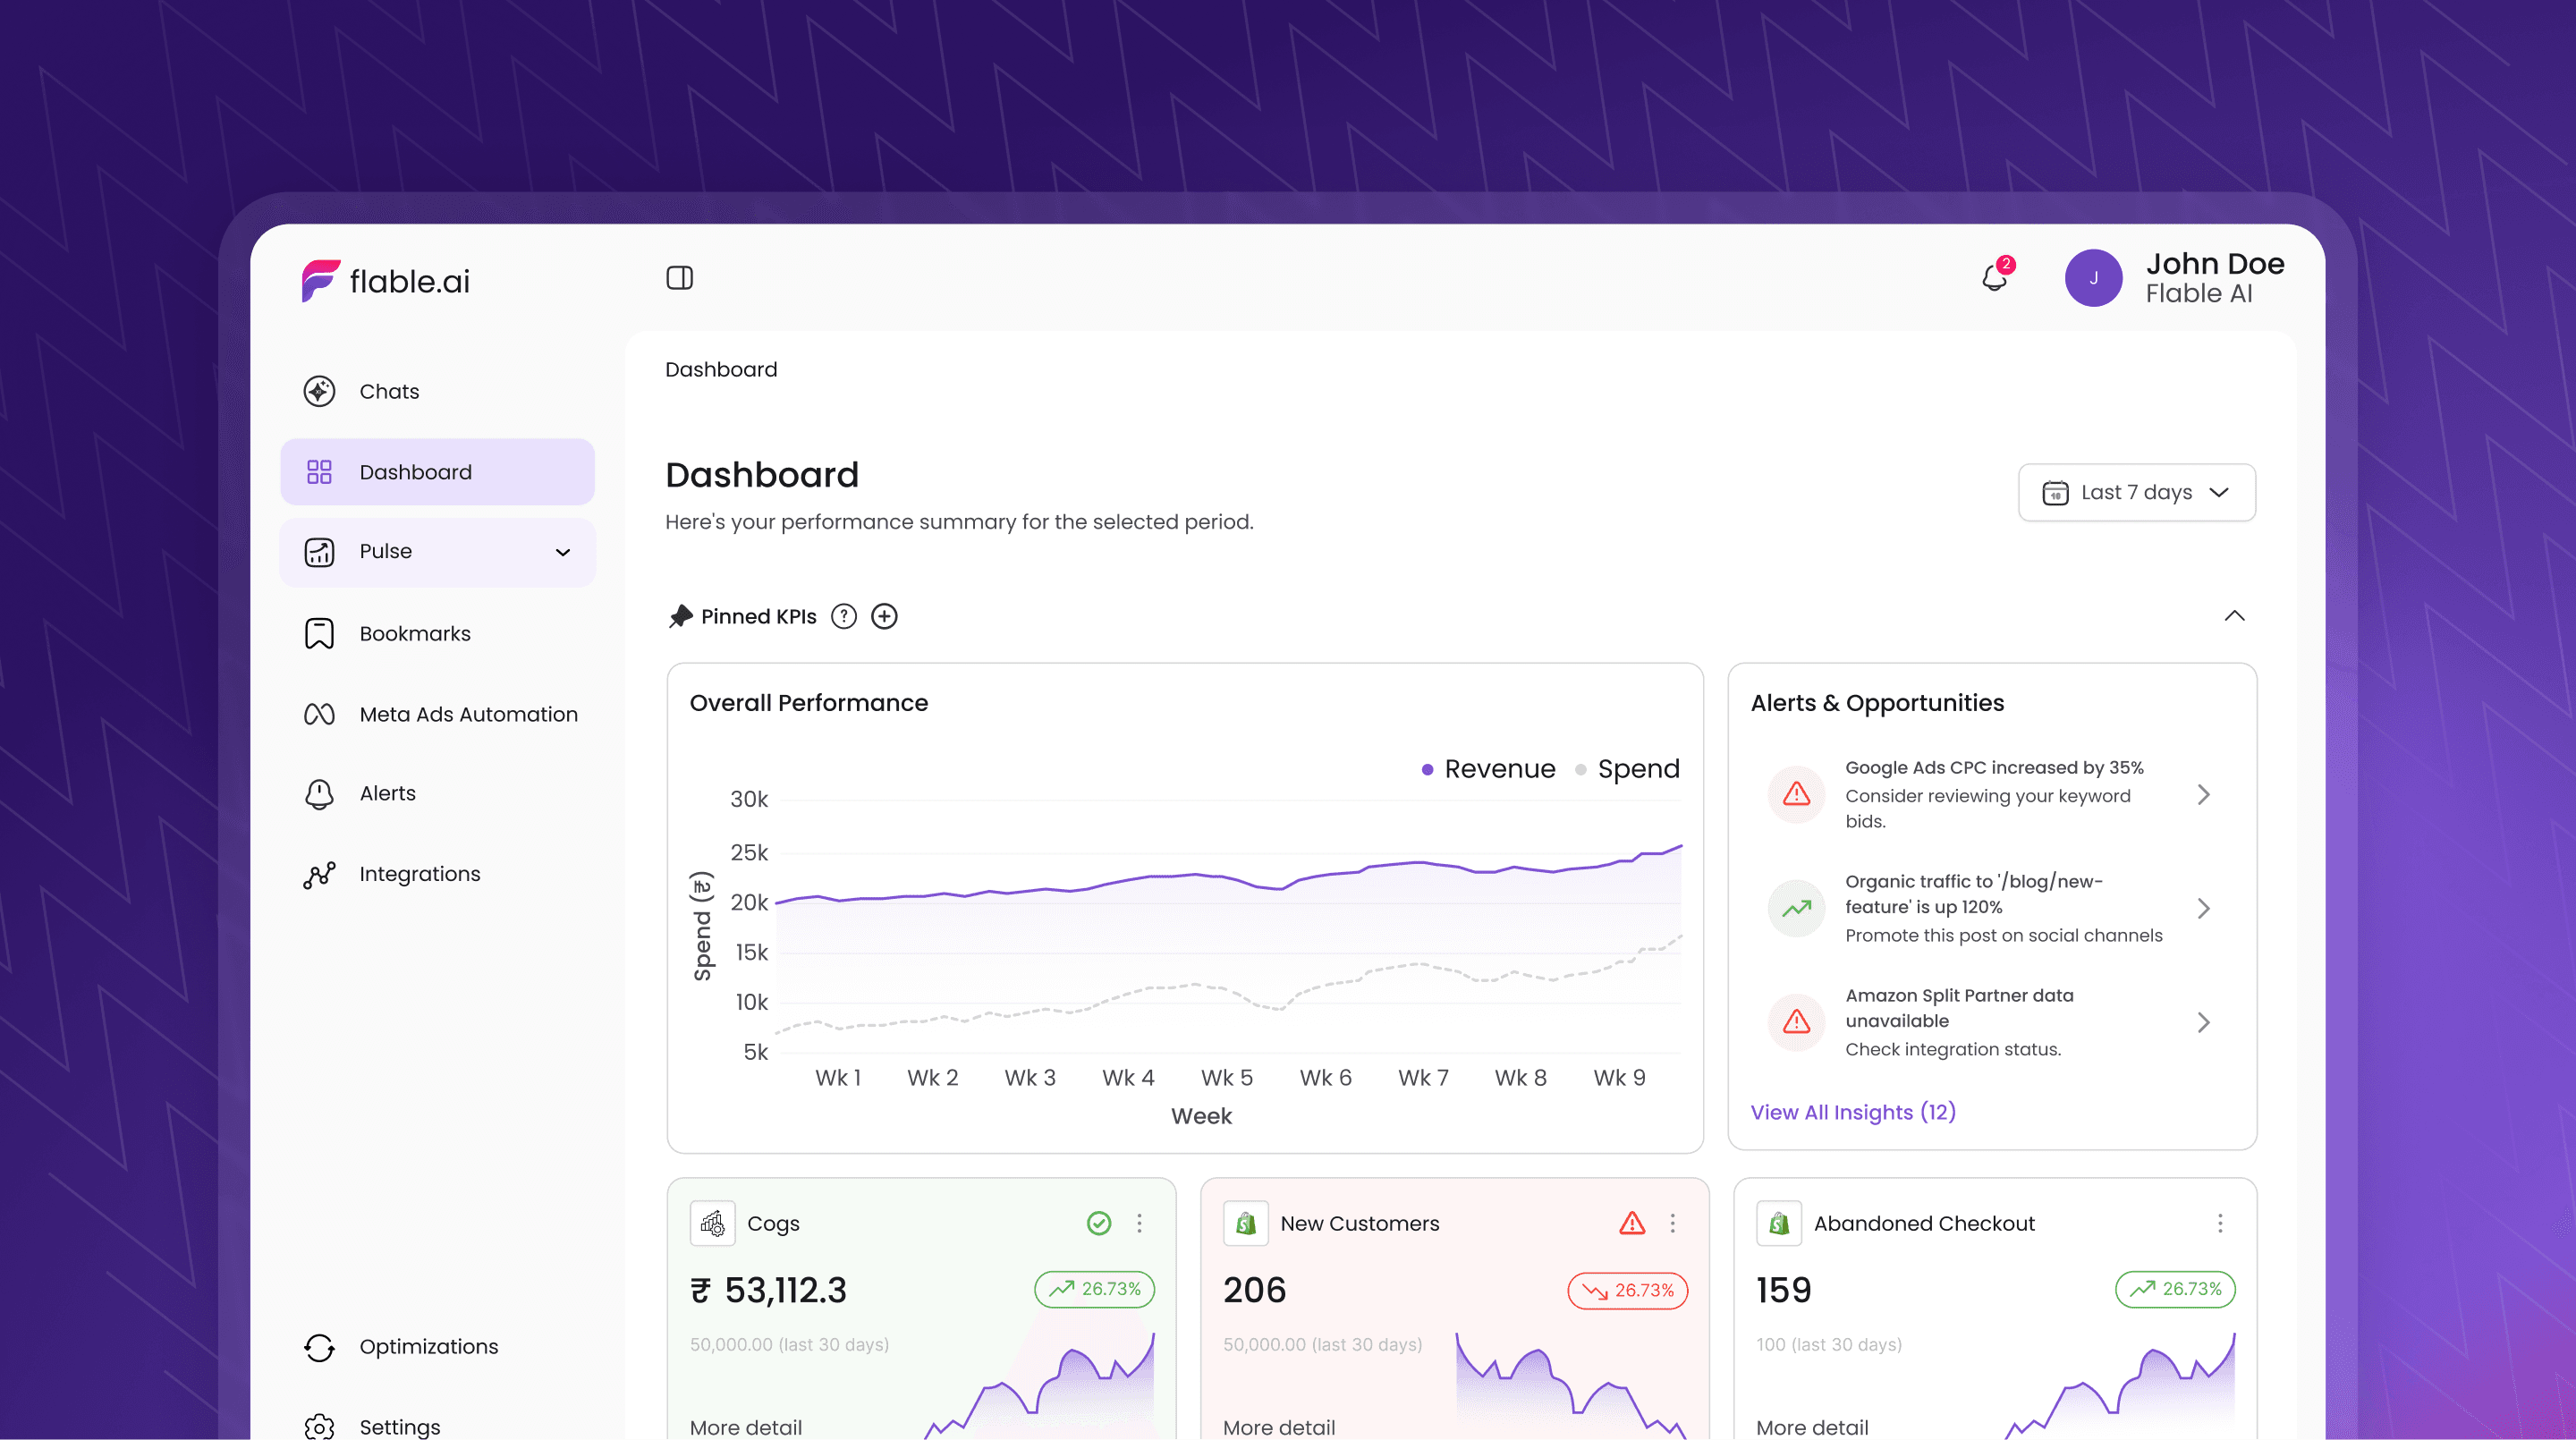2576x1440 pixels.
Task: Click the flable.ai logo
Action: (x=386, y=281)
